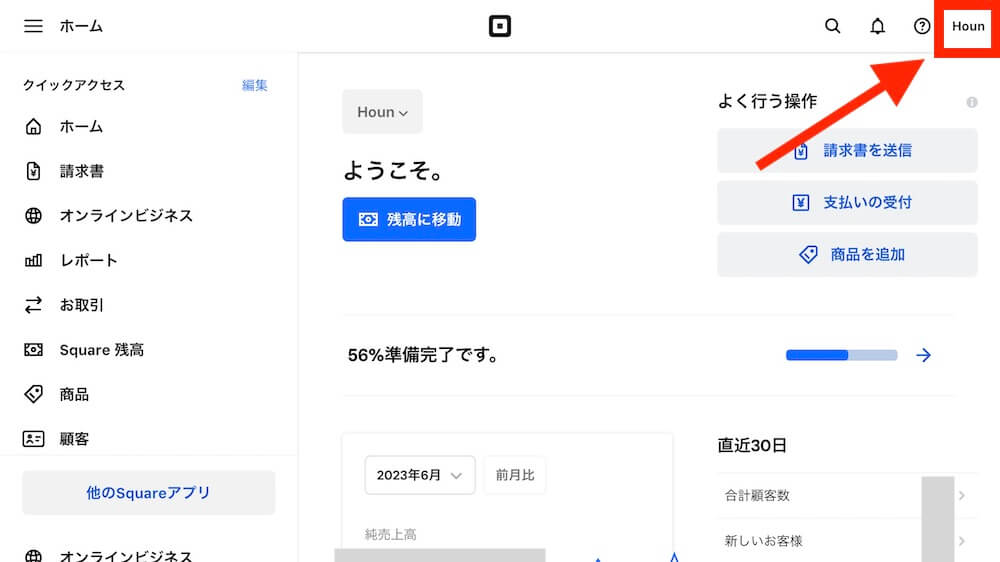Click the 純売上高 label
The height and width of the screenshot is (562, 1000).
click(x=390, y=535)
